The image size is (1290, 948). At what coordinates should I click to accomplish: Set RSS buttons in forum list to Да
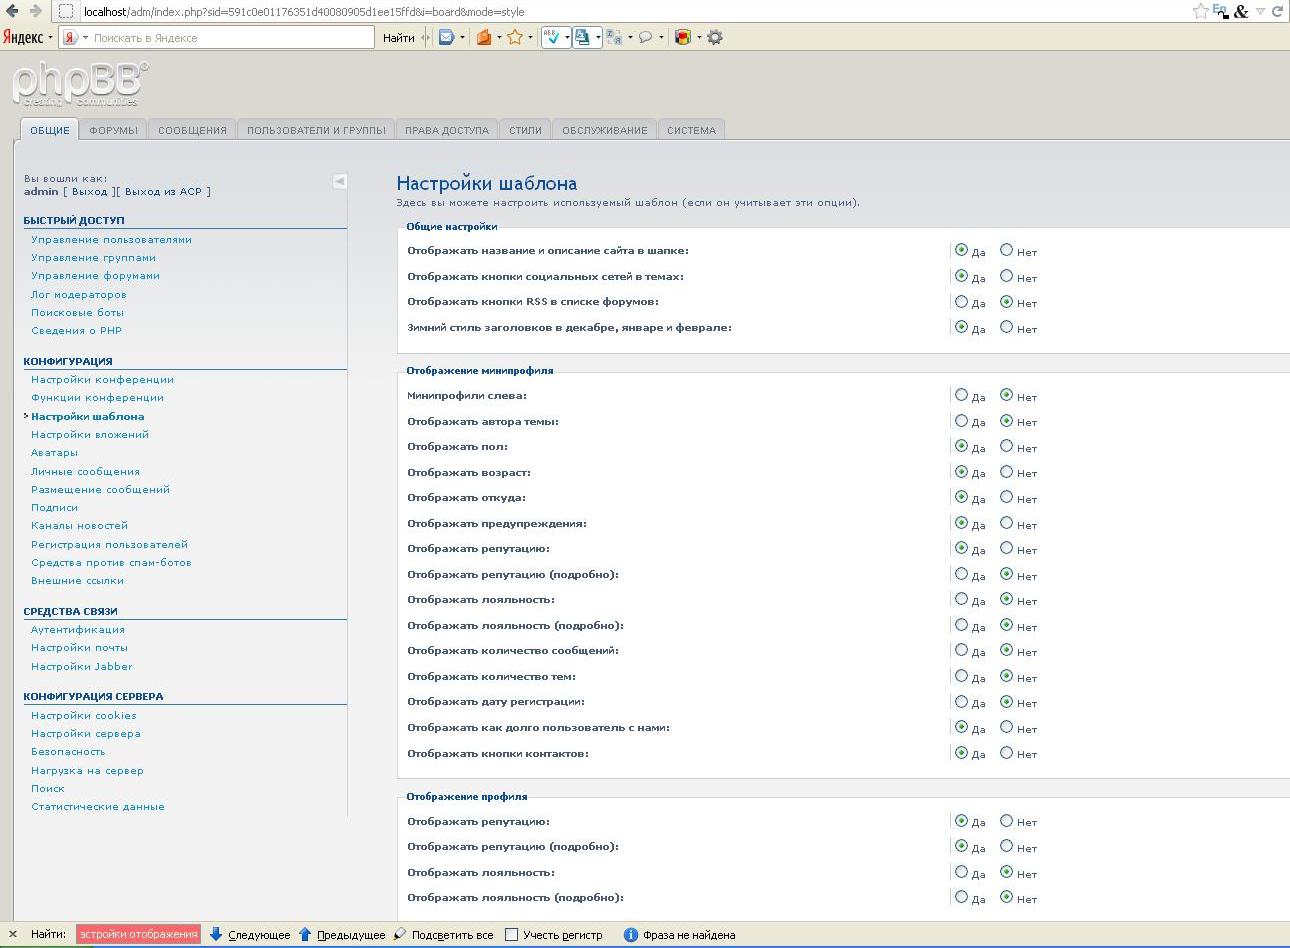click(x=961, y=302)
